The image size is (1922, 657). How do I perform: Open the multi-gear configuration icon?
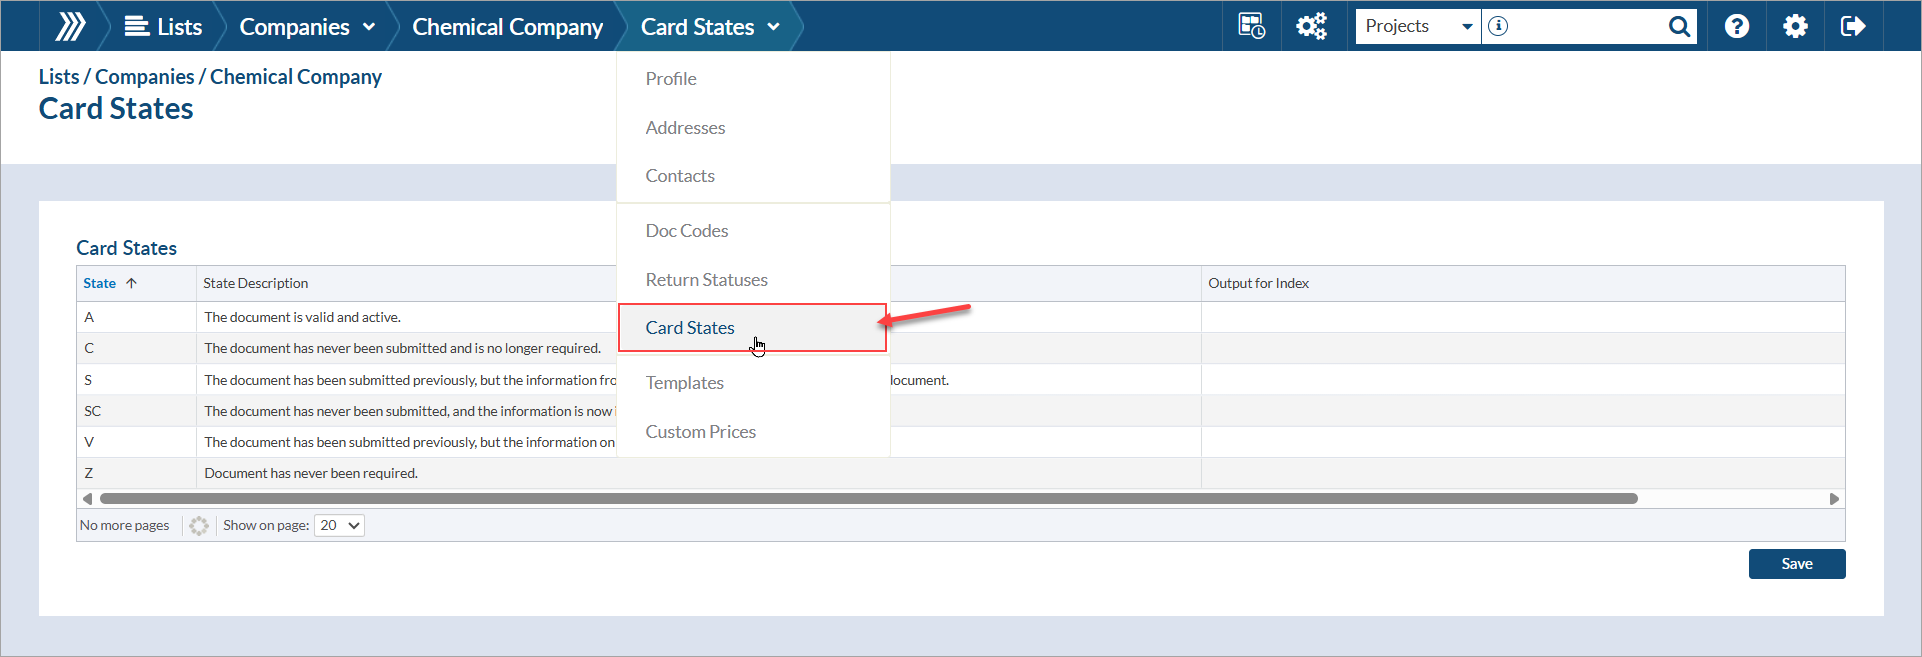pos(1312,26)
